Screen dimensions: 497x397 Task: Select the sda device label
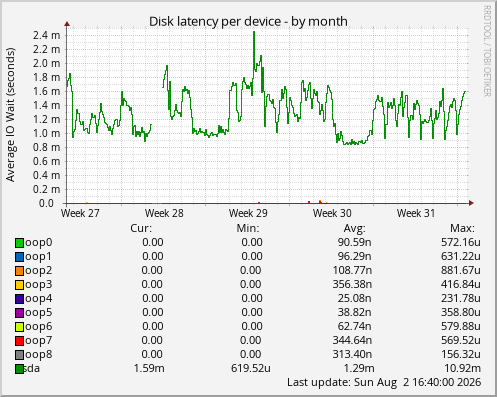32,368
